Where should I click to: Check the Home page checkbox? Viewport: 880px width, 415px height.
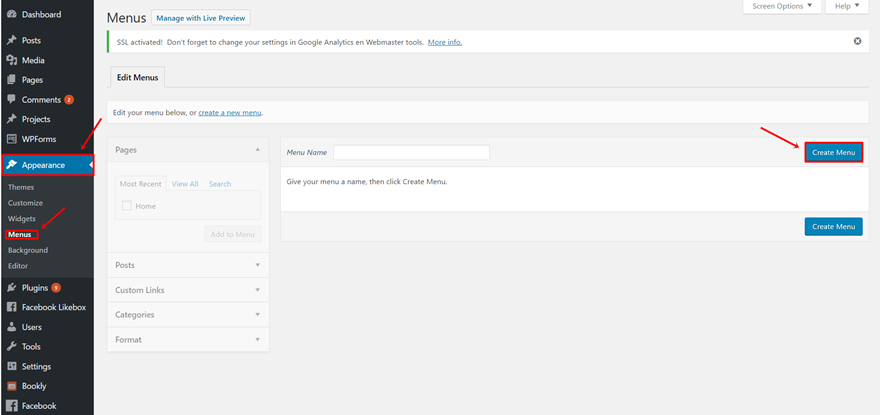(127, 206)
